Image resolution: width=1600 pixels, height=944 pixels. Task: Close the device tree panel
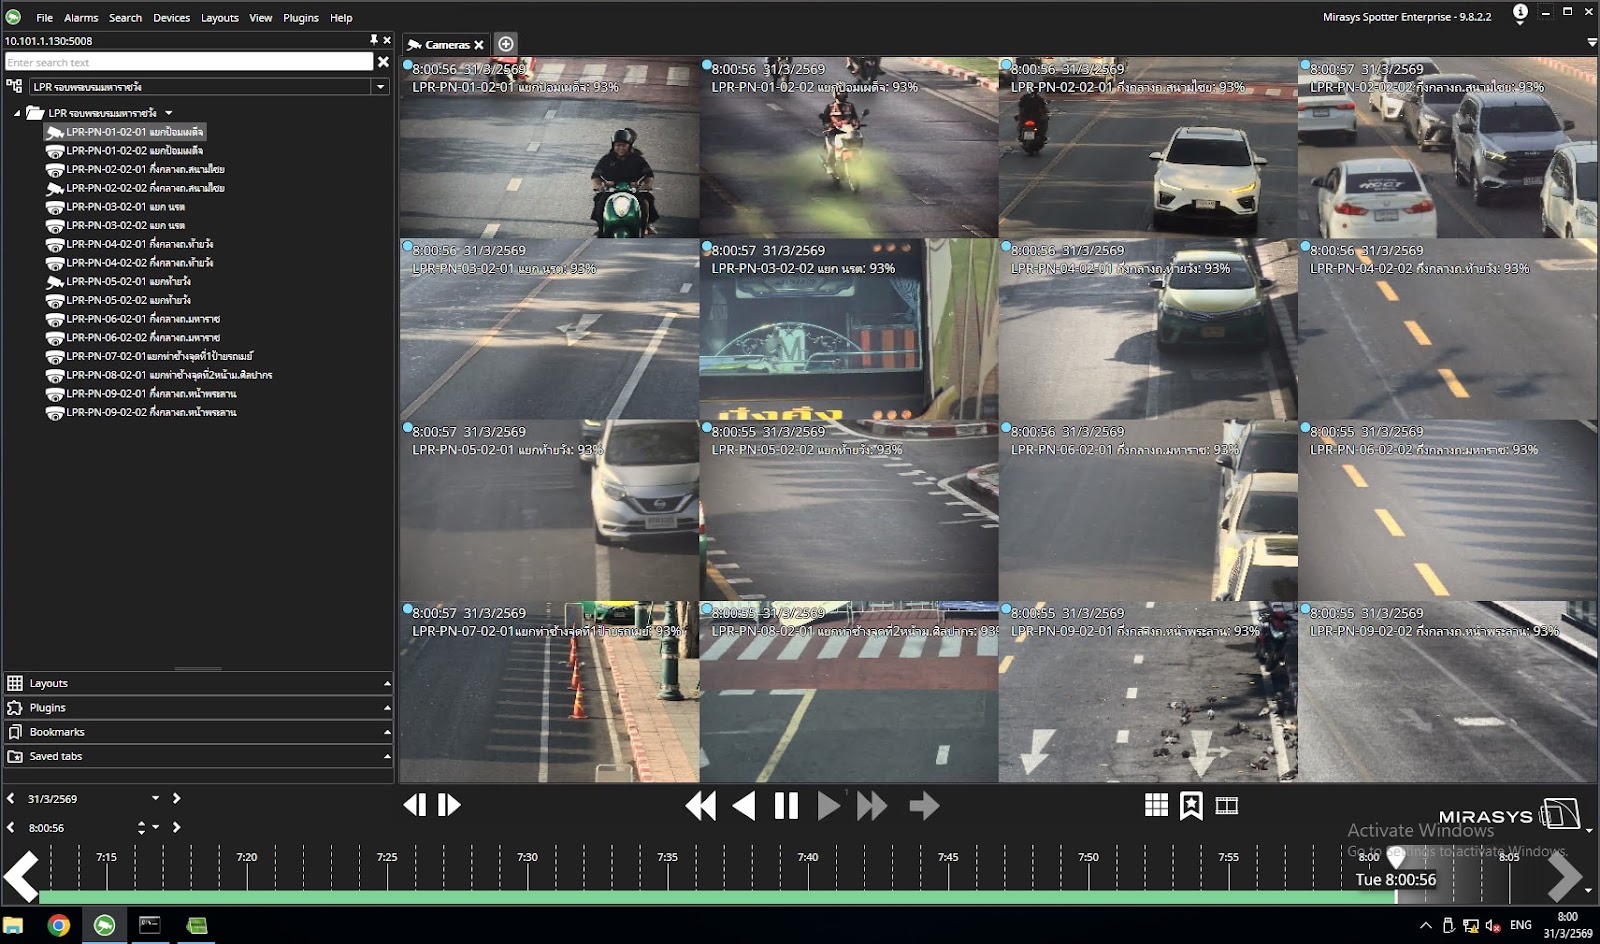click(387, 40)
